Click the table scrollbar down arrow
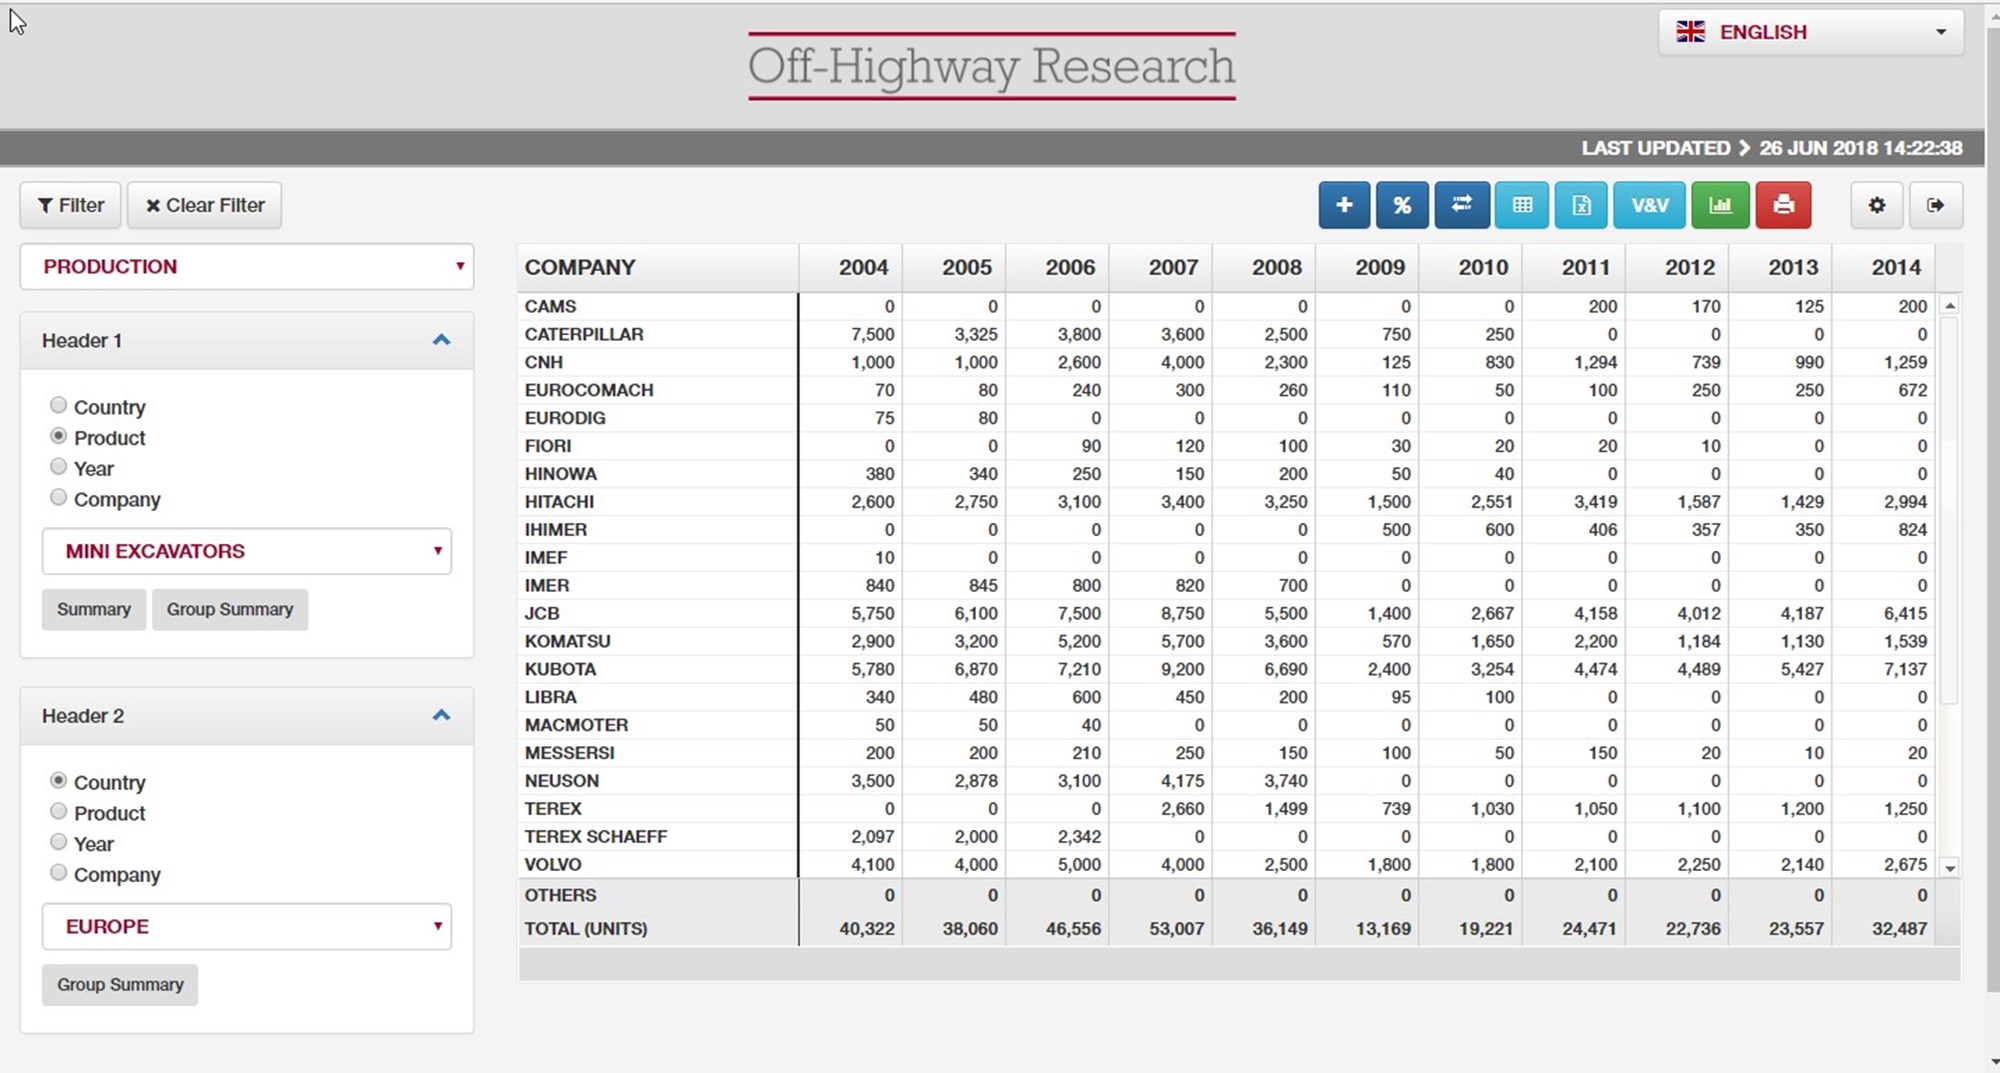This screenshot has height=1073, width=2000. pos(1950,868)
